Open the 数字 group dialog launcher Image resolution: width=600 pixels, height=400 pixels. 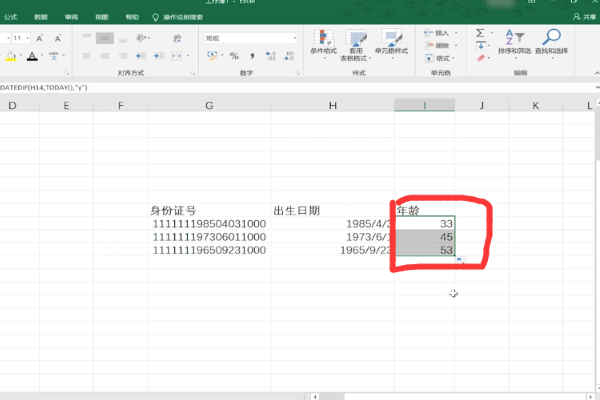click(297, 73)
